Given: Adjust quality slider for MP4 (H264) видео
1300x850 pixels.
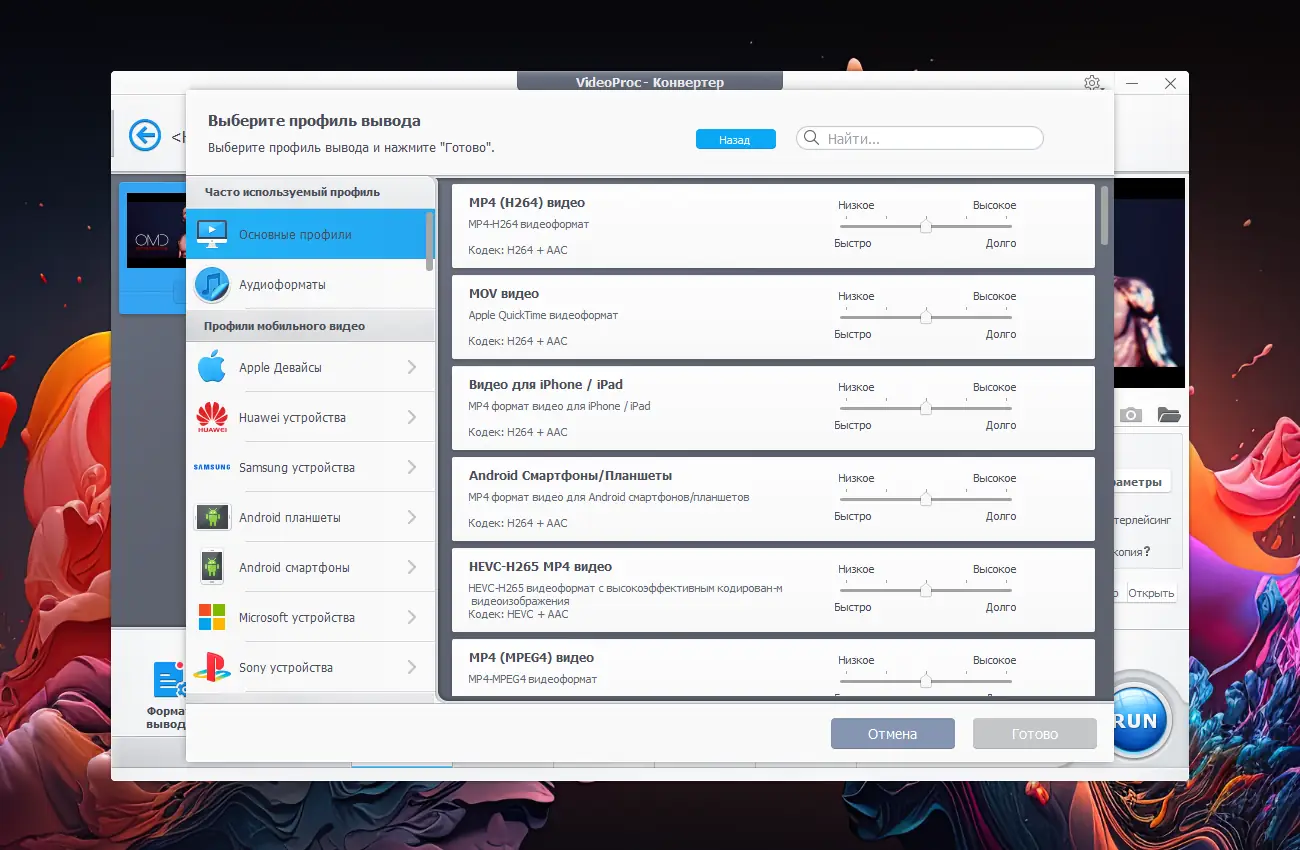Looking at the screenshot, I should tap(926, 226).
